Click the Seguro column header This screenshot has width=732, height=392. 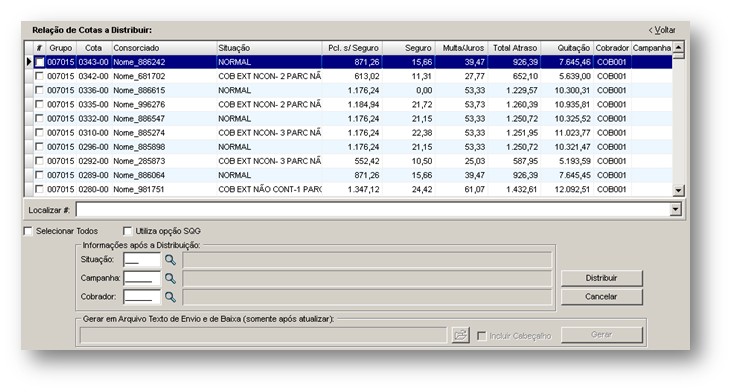tap(409, 48)
